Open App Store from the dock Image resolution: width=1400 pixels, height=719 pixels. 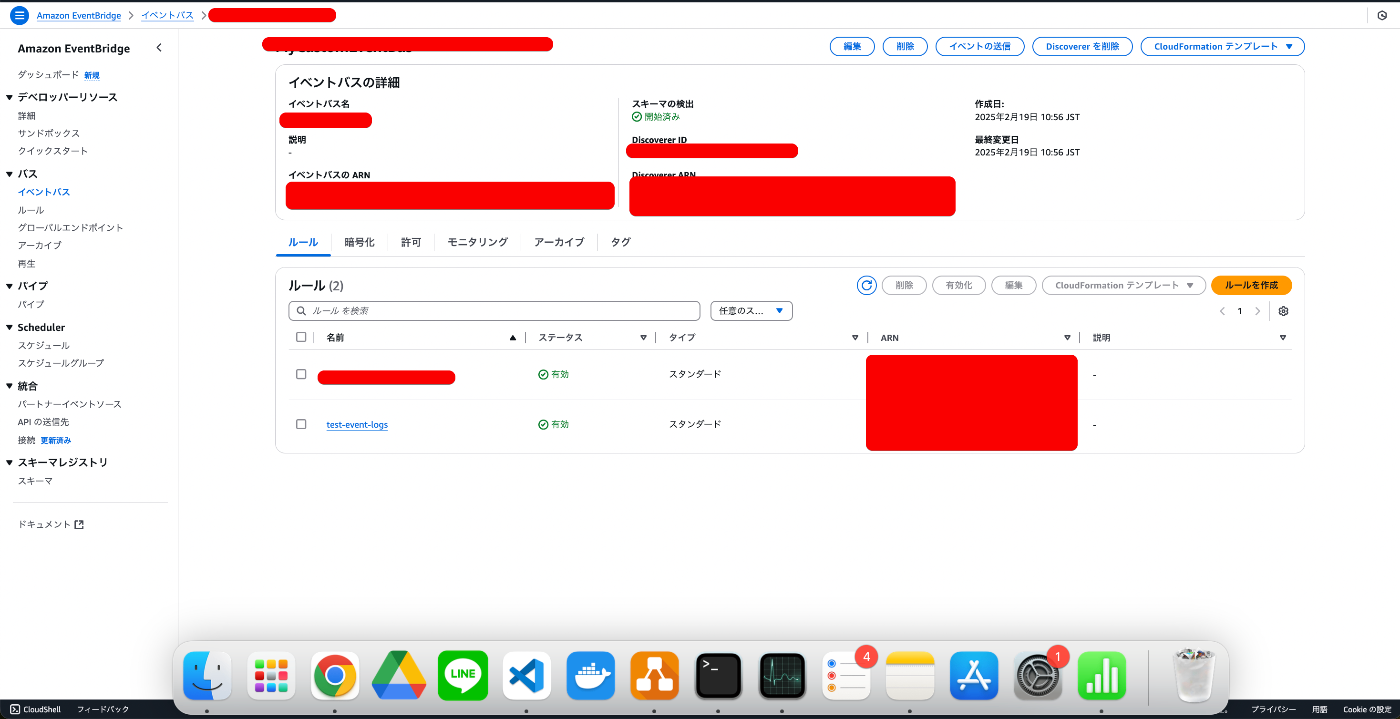974,676
